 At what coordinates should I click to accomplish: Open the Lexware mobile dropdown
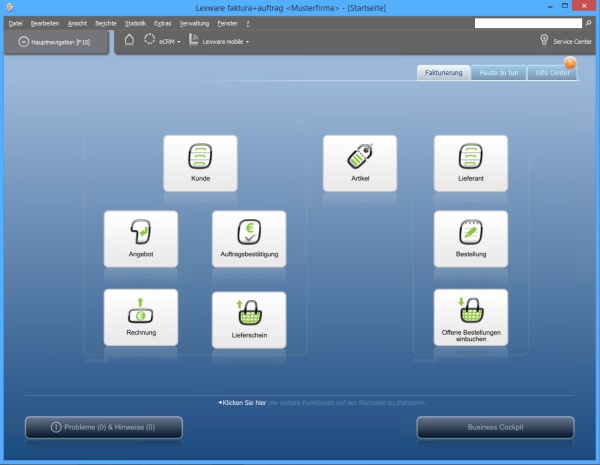pos(219,41)
